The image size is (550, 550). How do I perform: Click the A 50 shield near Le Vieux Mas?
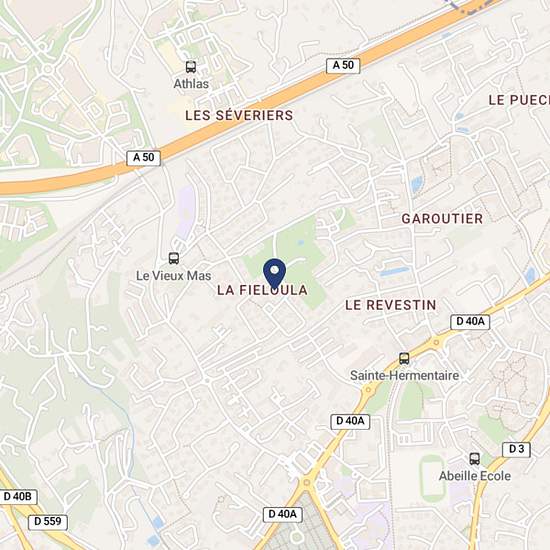pos(143,158)
